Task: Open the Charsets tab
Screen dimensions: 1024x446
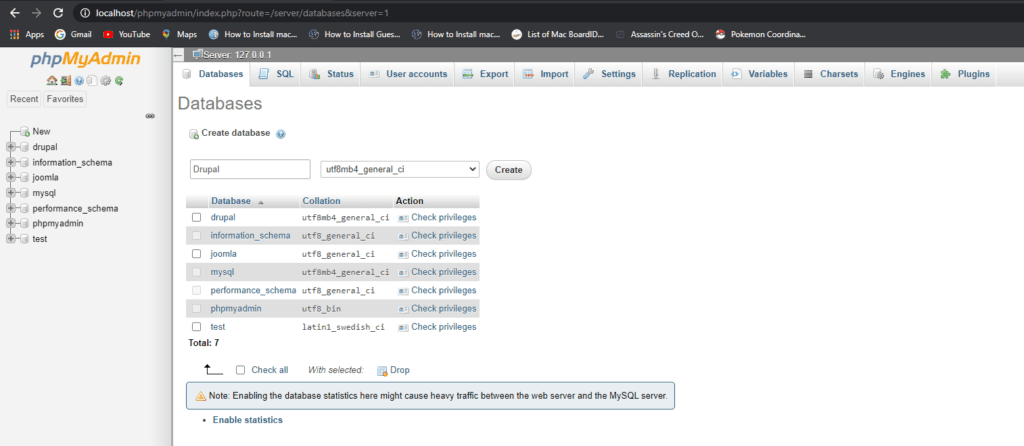Action: pos(830,74)
